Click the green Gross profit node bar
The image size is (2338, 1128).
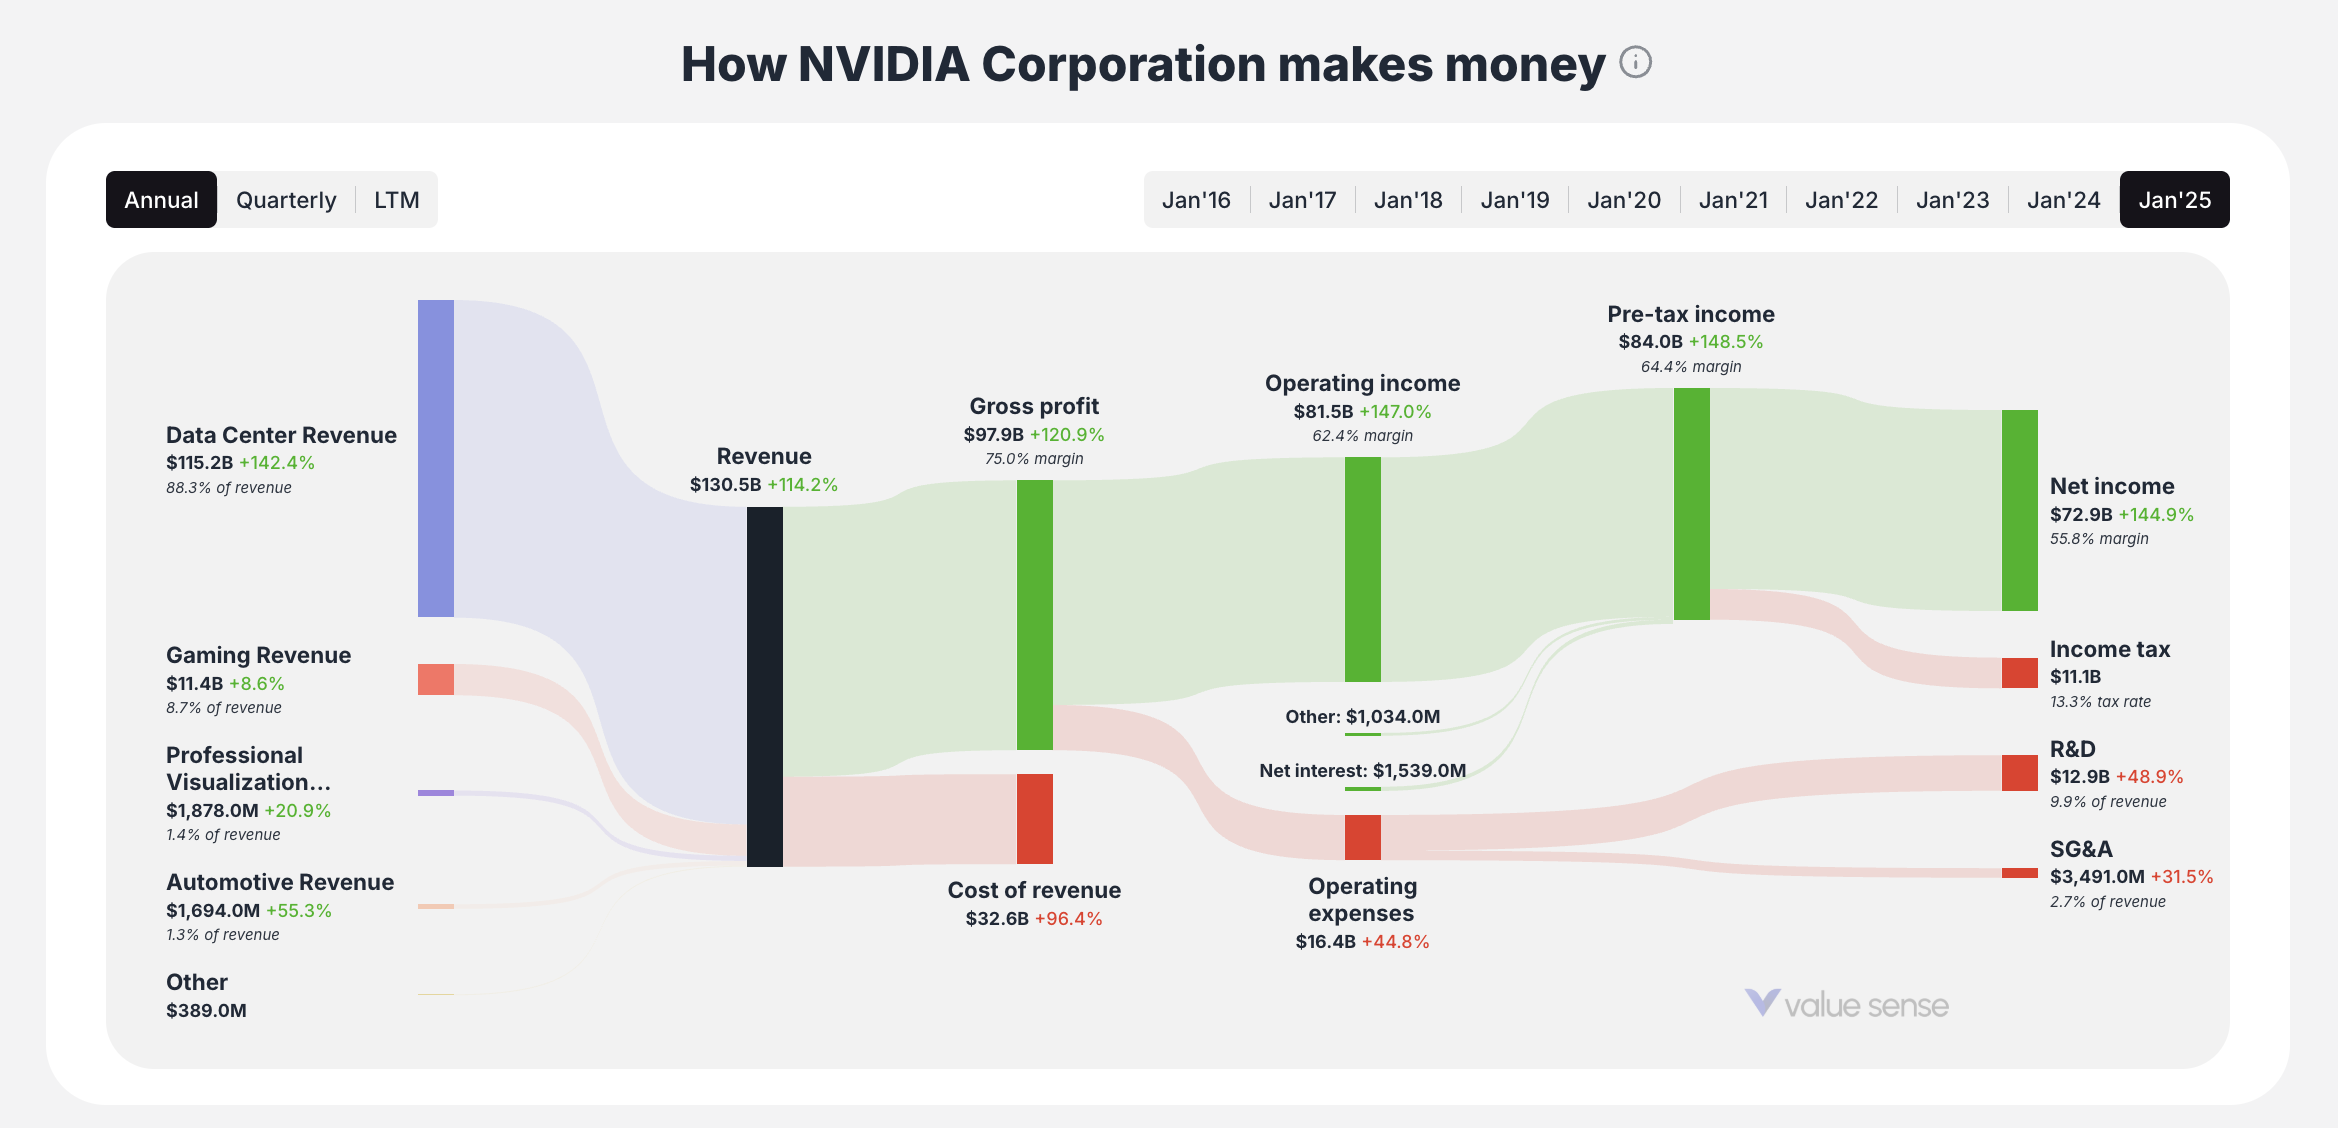tap(1034, 615)
